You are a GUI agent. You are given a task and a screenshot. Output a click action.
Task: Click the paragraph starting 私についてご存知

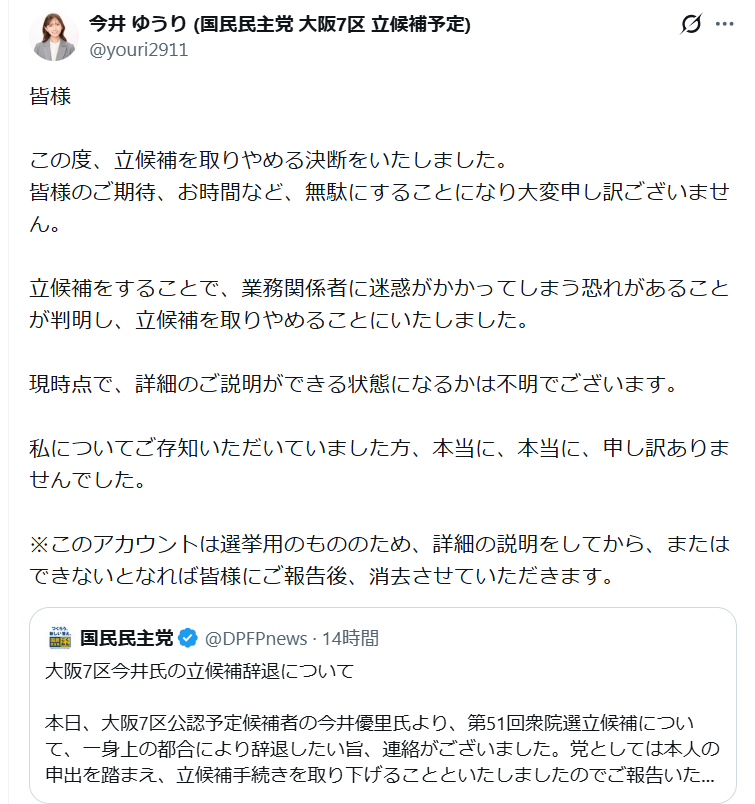380,463
